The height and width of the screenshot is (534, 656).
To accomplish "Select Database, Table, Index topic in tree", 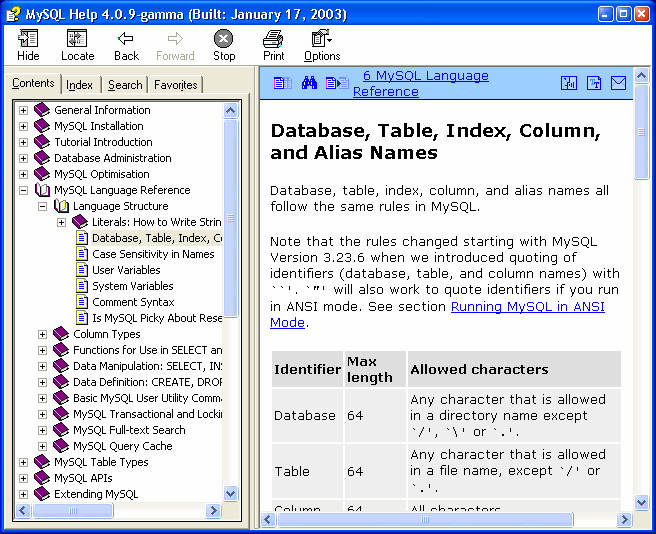I will point(157,238).
